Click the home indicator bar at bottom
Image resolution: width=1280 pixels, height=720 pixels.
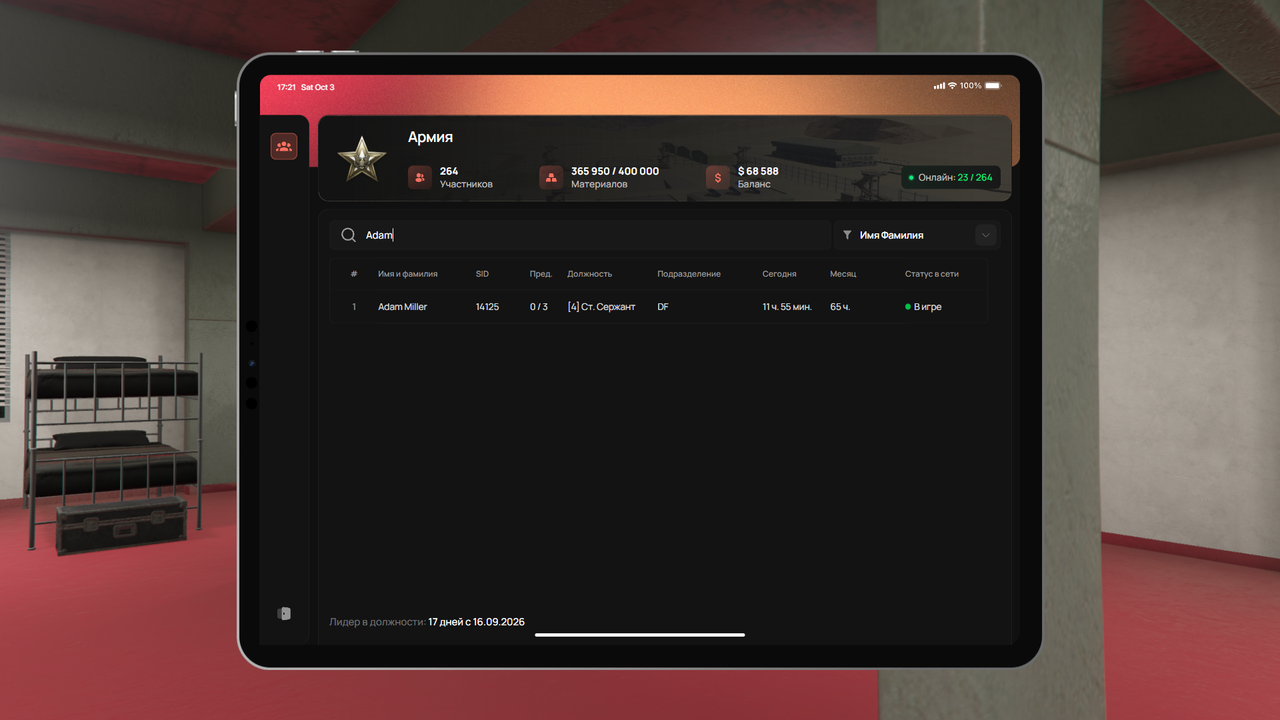640,634
